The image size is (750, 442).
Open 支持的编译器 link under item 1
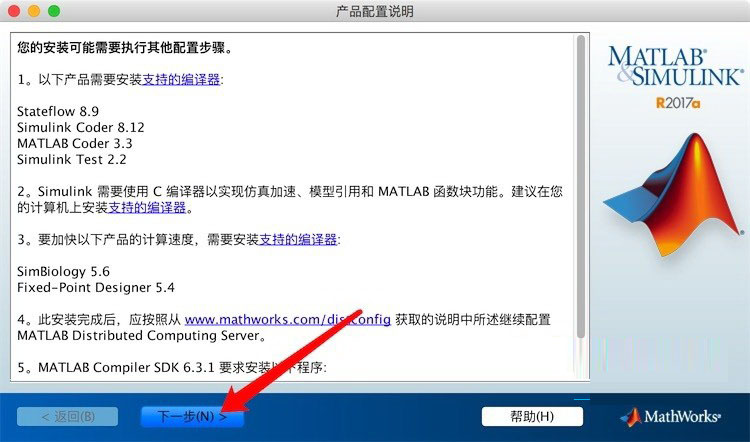tap(181, 79)
